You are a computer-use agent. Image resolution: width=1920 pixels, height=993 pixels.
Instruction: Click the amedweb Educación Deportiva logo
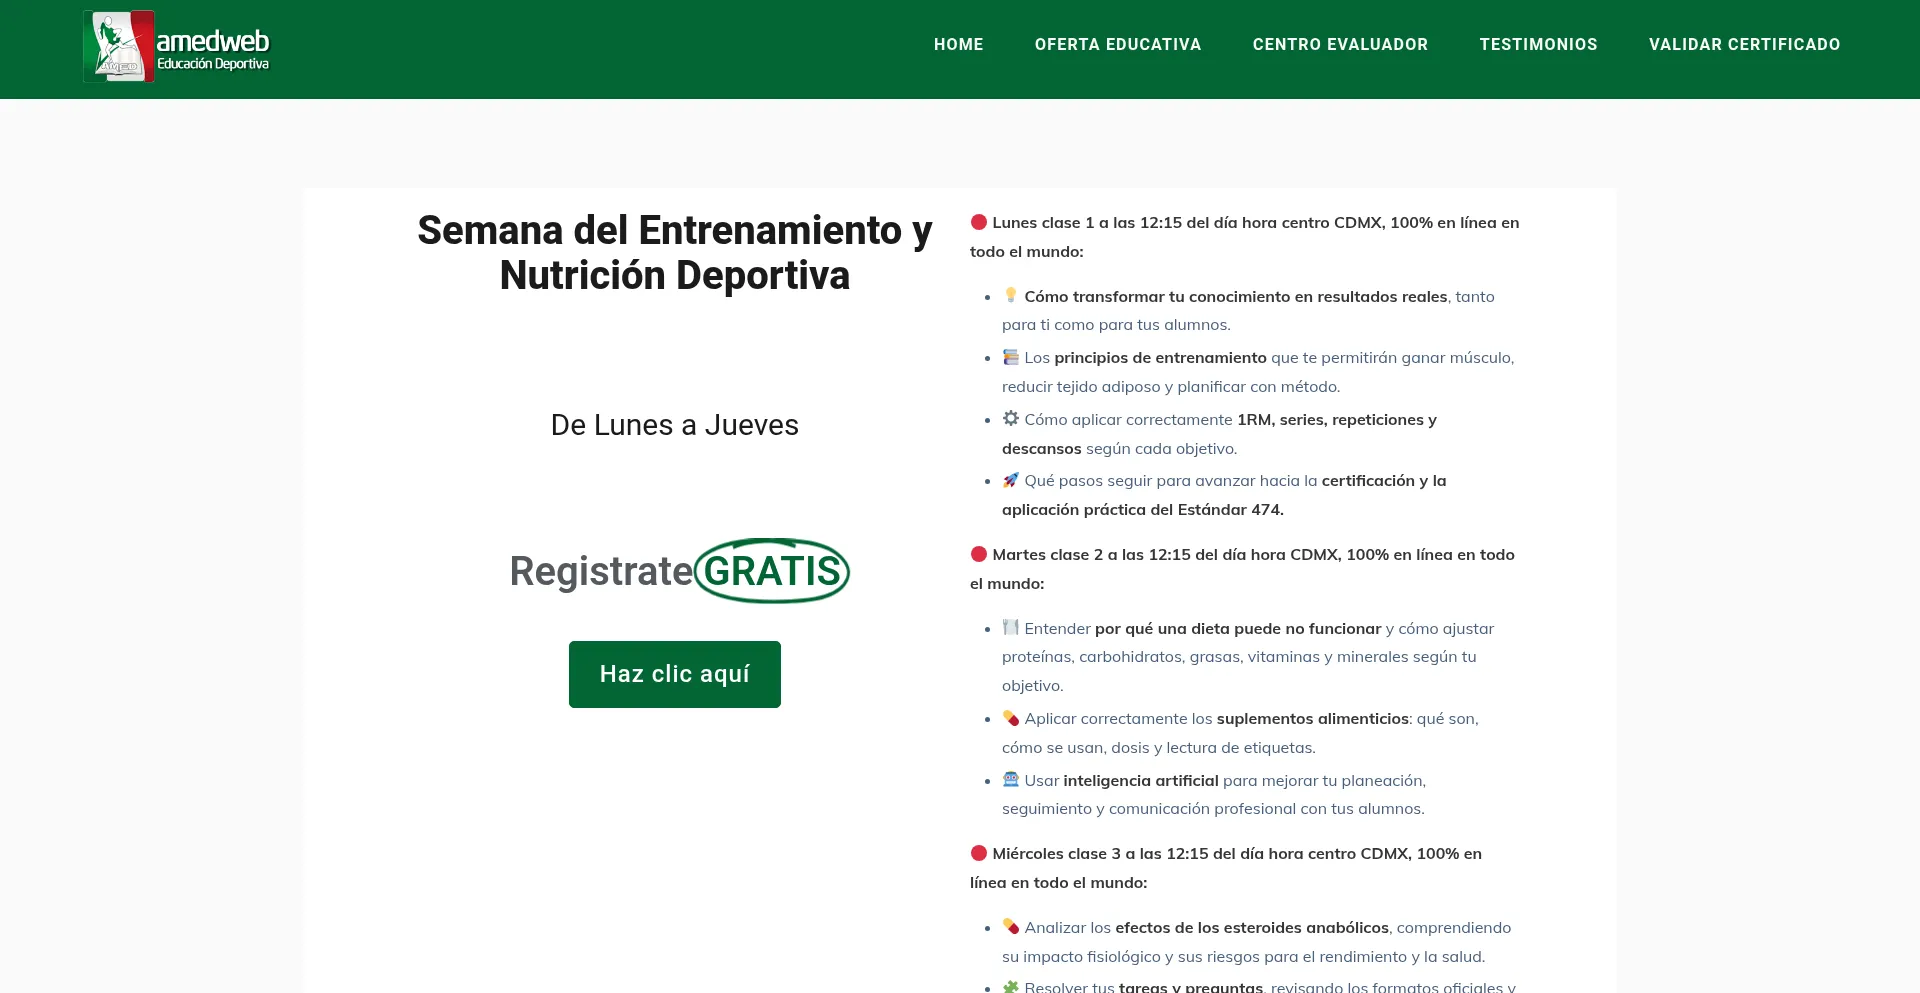(177, 46)
